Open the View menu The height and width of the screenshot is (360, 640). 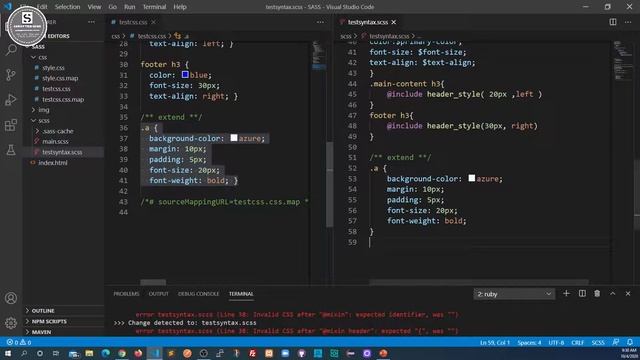coord(94,7)
